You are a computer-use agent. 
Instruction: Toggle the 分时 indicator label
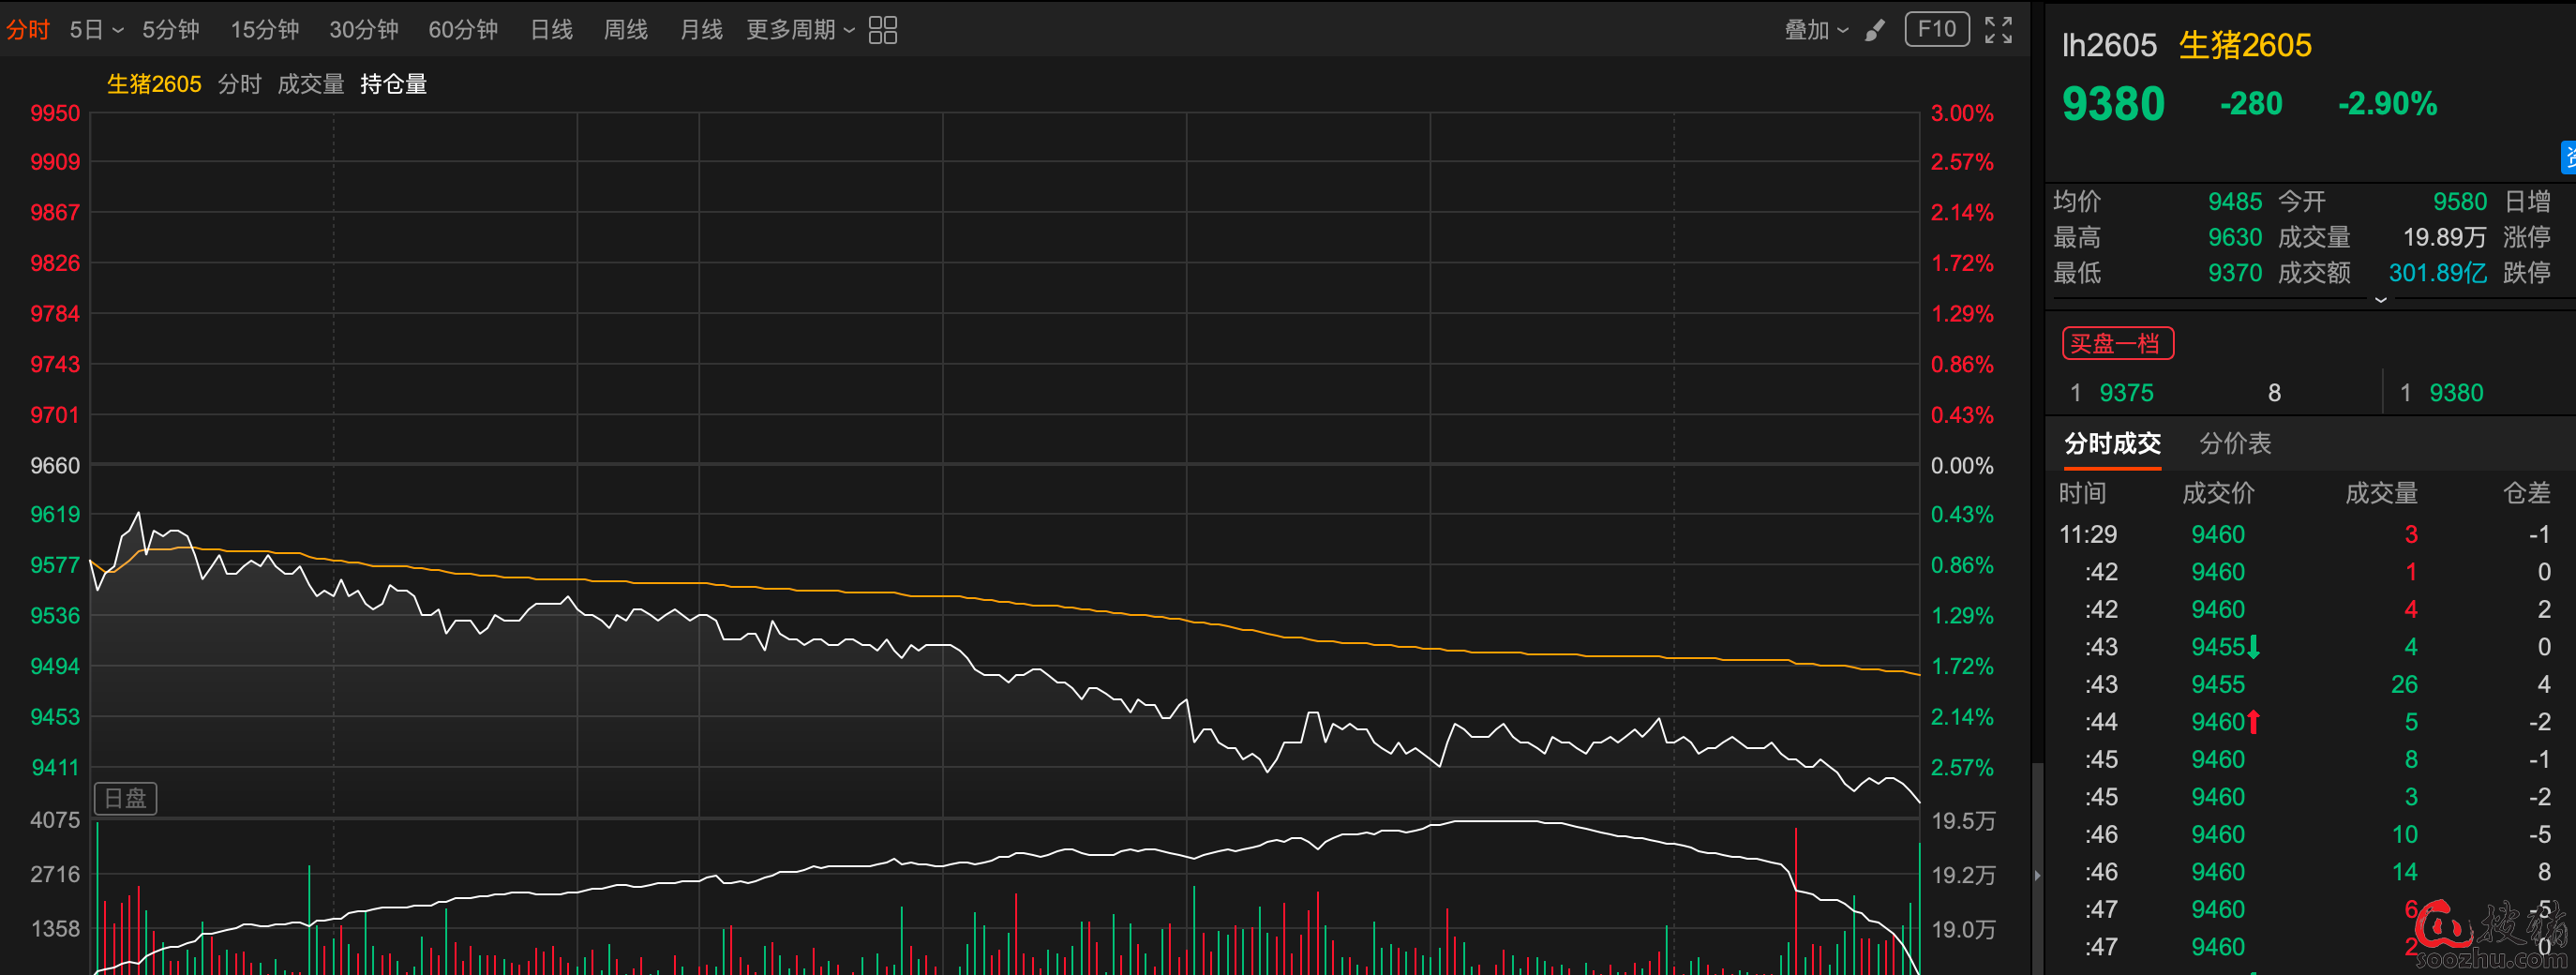[x=239, y=84]
